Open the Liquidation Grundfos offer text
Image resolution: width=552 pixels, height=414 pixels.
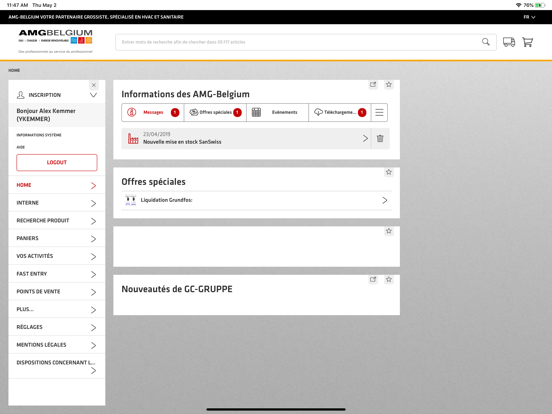(167, 200)
